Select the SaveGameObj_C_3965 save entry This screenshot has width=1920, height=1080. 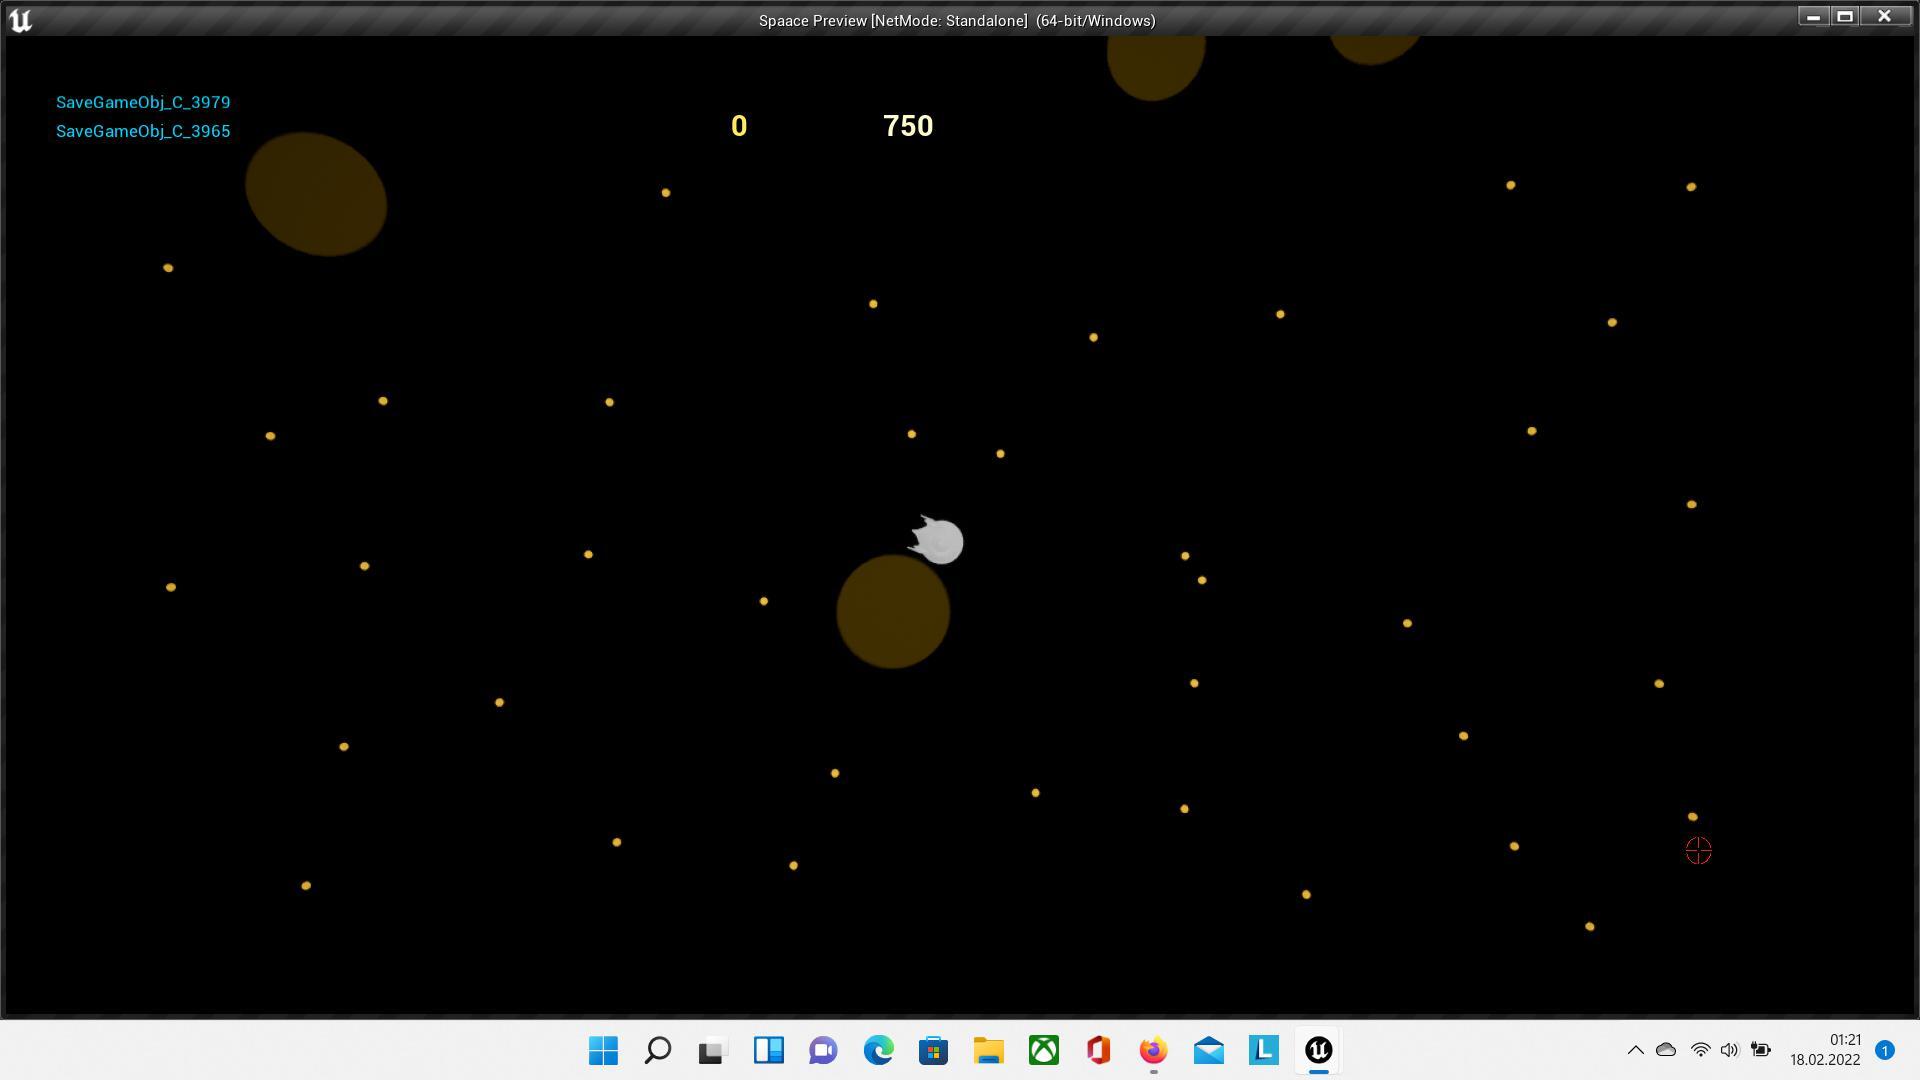coord(143,130)
